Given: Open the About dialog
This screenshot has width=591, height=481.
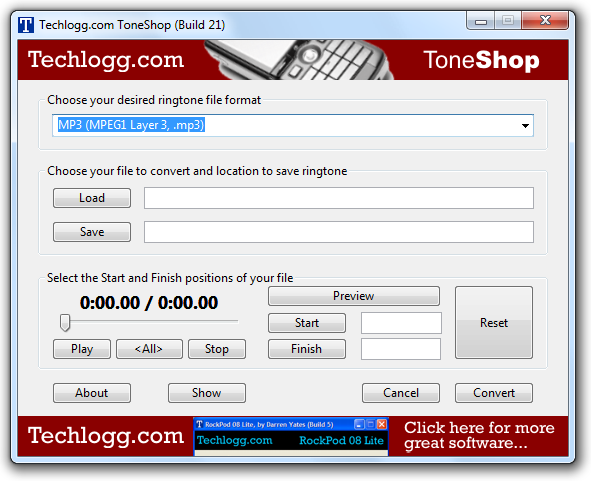Looking at the screenshot, I should click(x=92, y=393).
